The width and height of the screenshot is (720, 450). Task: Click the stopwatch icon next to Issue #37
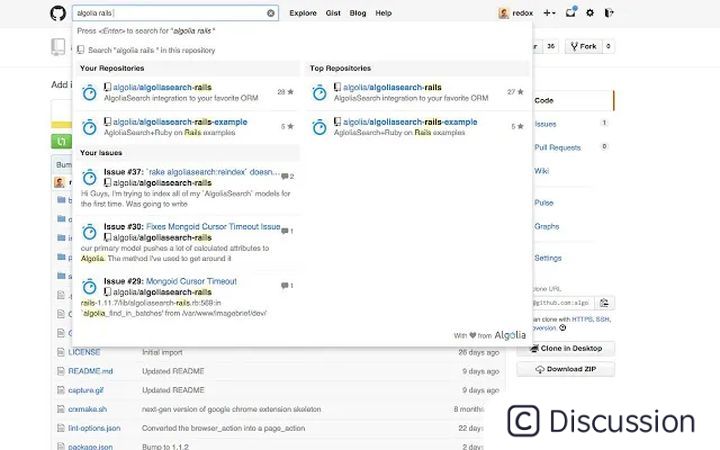[90, 177]
